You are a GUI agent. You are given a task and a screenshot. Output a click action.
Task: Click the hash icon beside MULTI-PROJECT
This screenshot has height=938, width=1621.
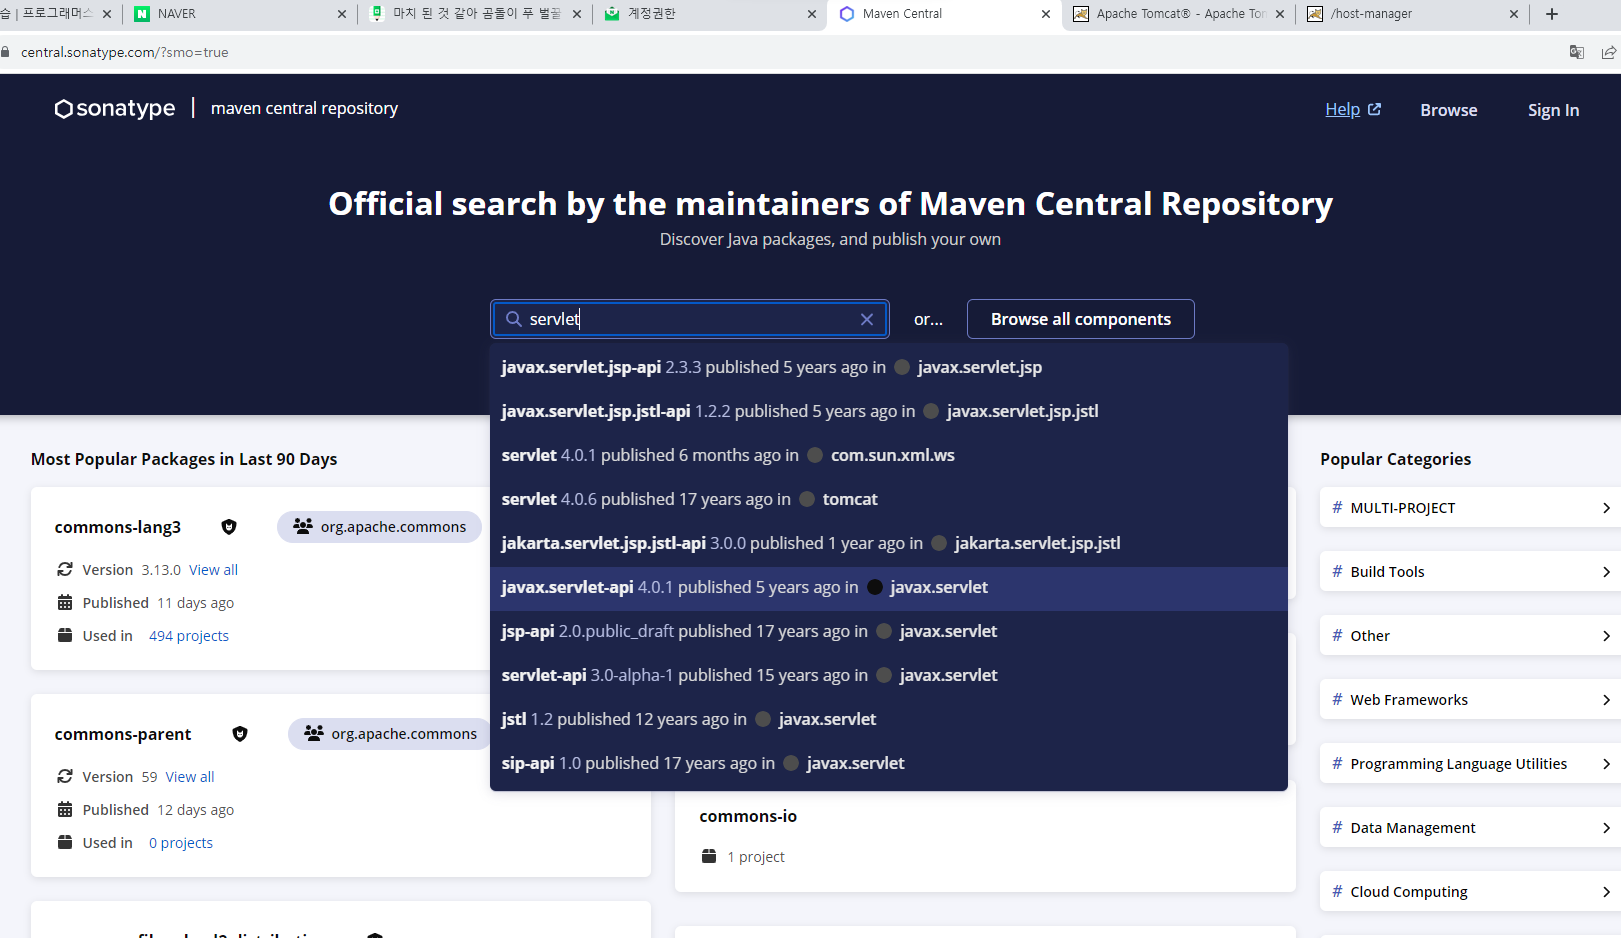1337,507
